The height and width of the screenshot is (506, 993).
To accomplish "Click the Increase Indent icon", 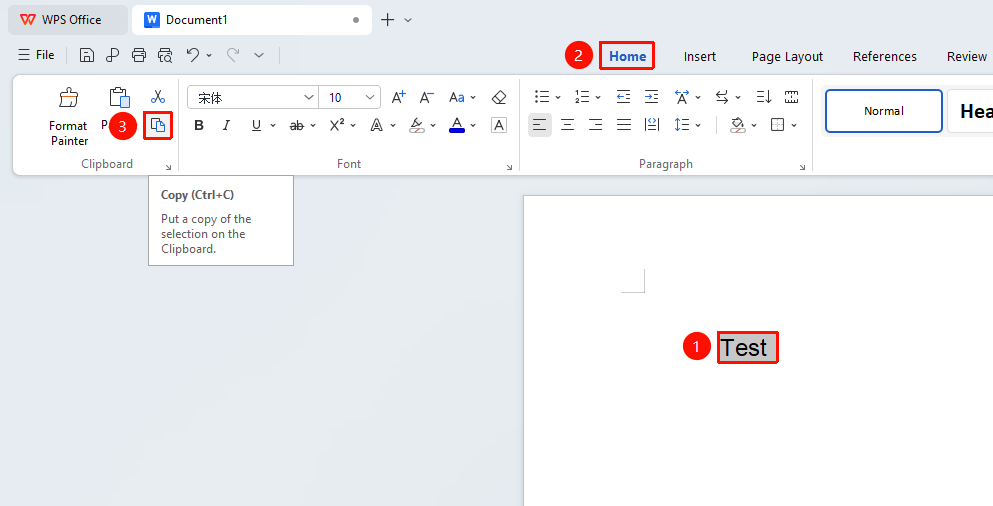I will (651, 97).
